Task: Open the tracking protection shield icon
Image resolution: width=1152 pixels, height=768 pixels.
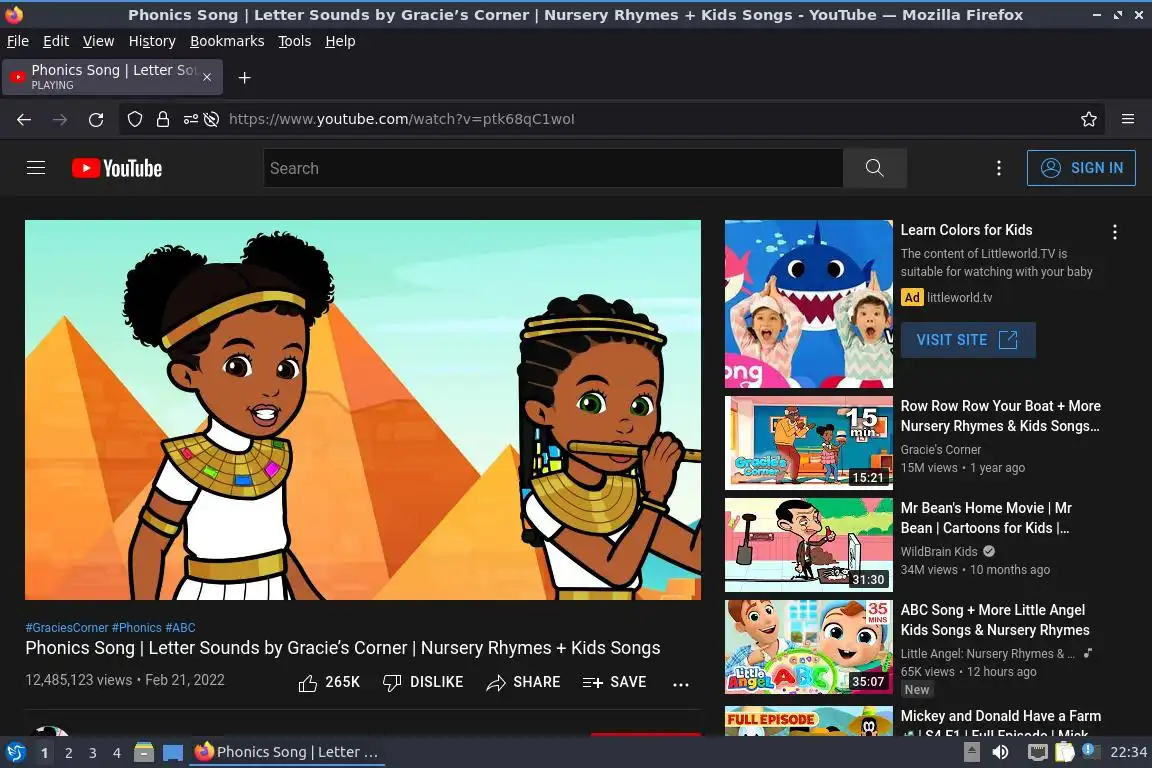Action: 134,119
